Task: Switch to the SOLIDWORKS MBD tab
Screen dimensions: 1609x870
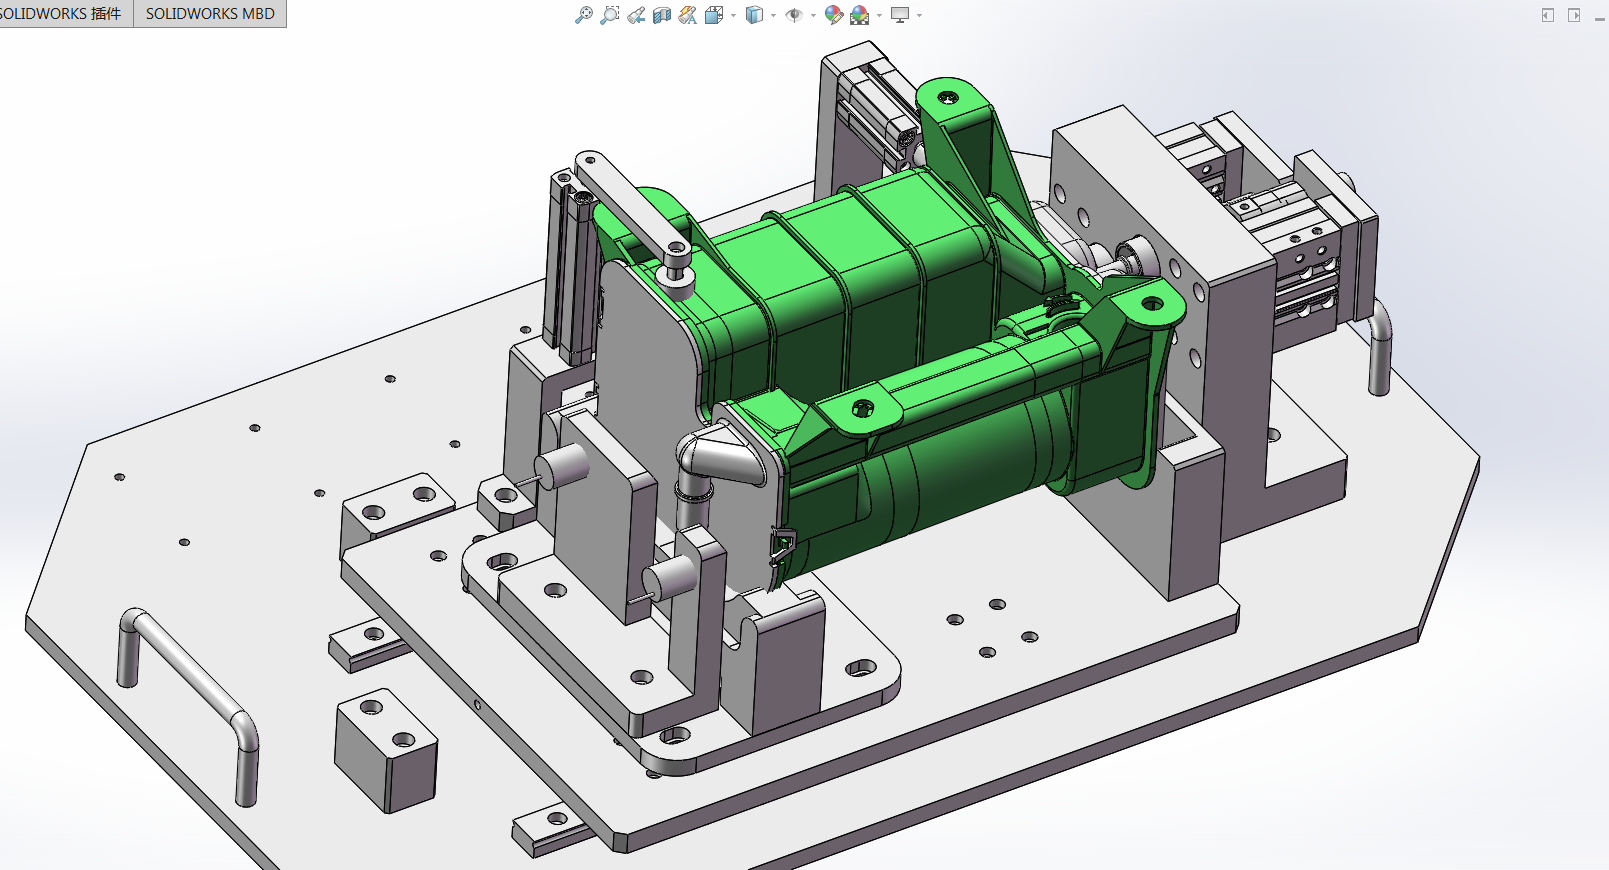Action: point(210,14)
